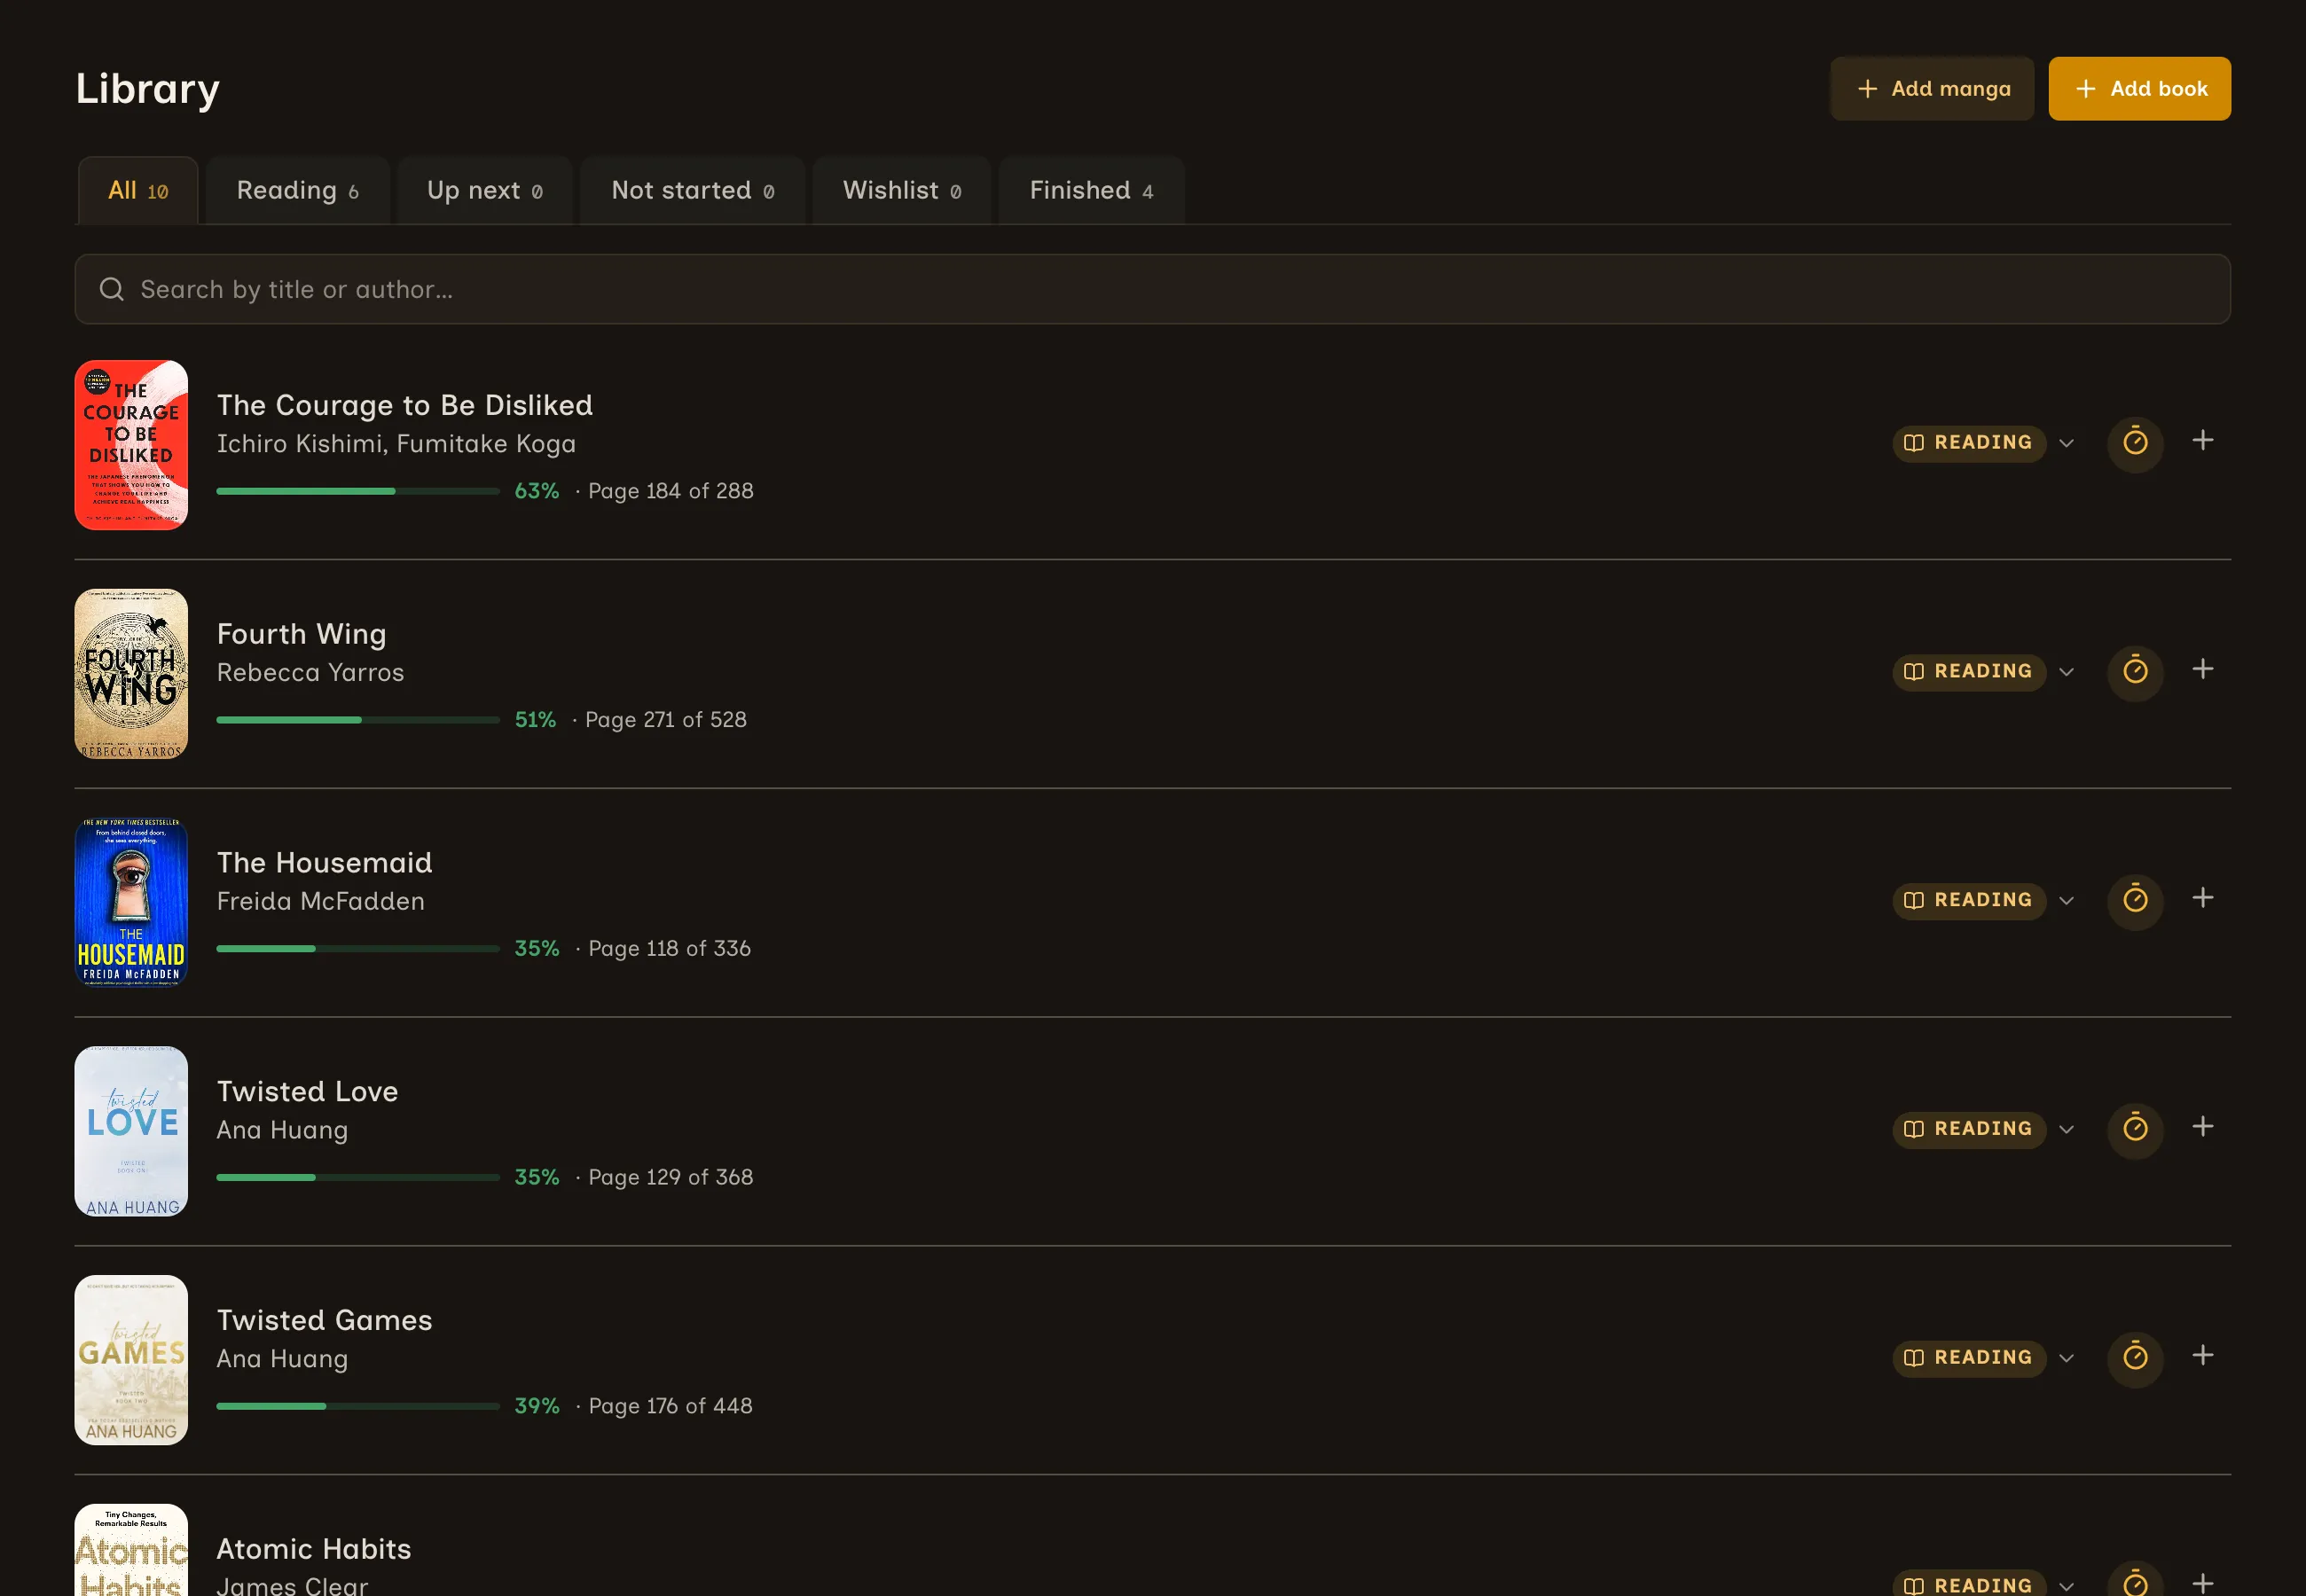Click author 'Freida McFadden'
The image size is (2306, 1596).
[x=321, y=901]
